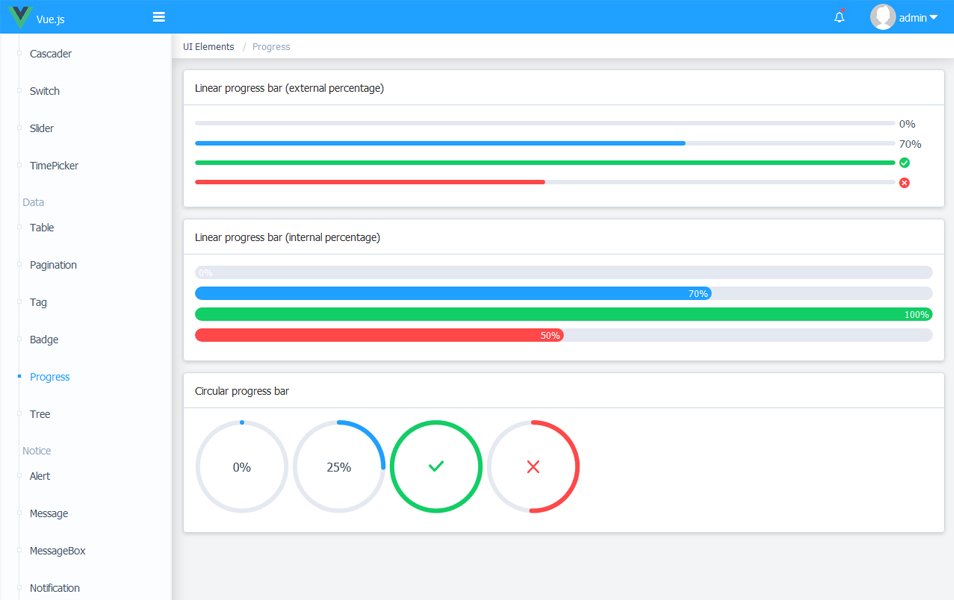Open the Slider page from sidebar

[42, 128]
